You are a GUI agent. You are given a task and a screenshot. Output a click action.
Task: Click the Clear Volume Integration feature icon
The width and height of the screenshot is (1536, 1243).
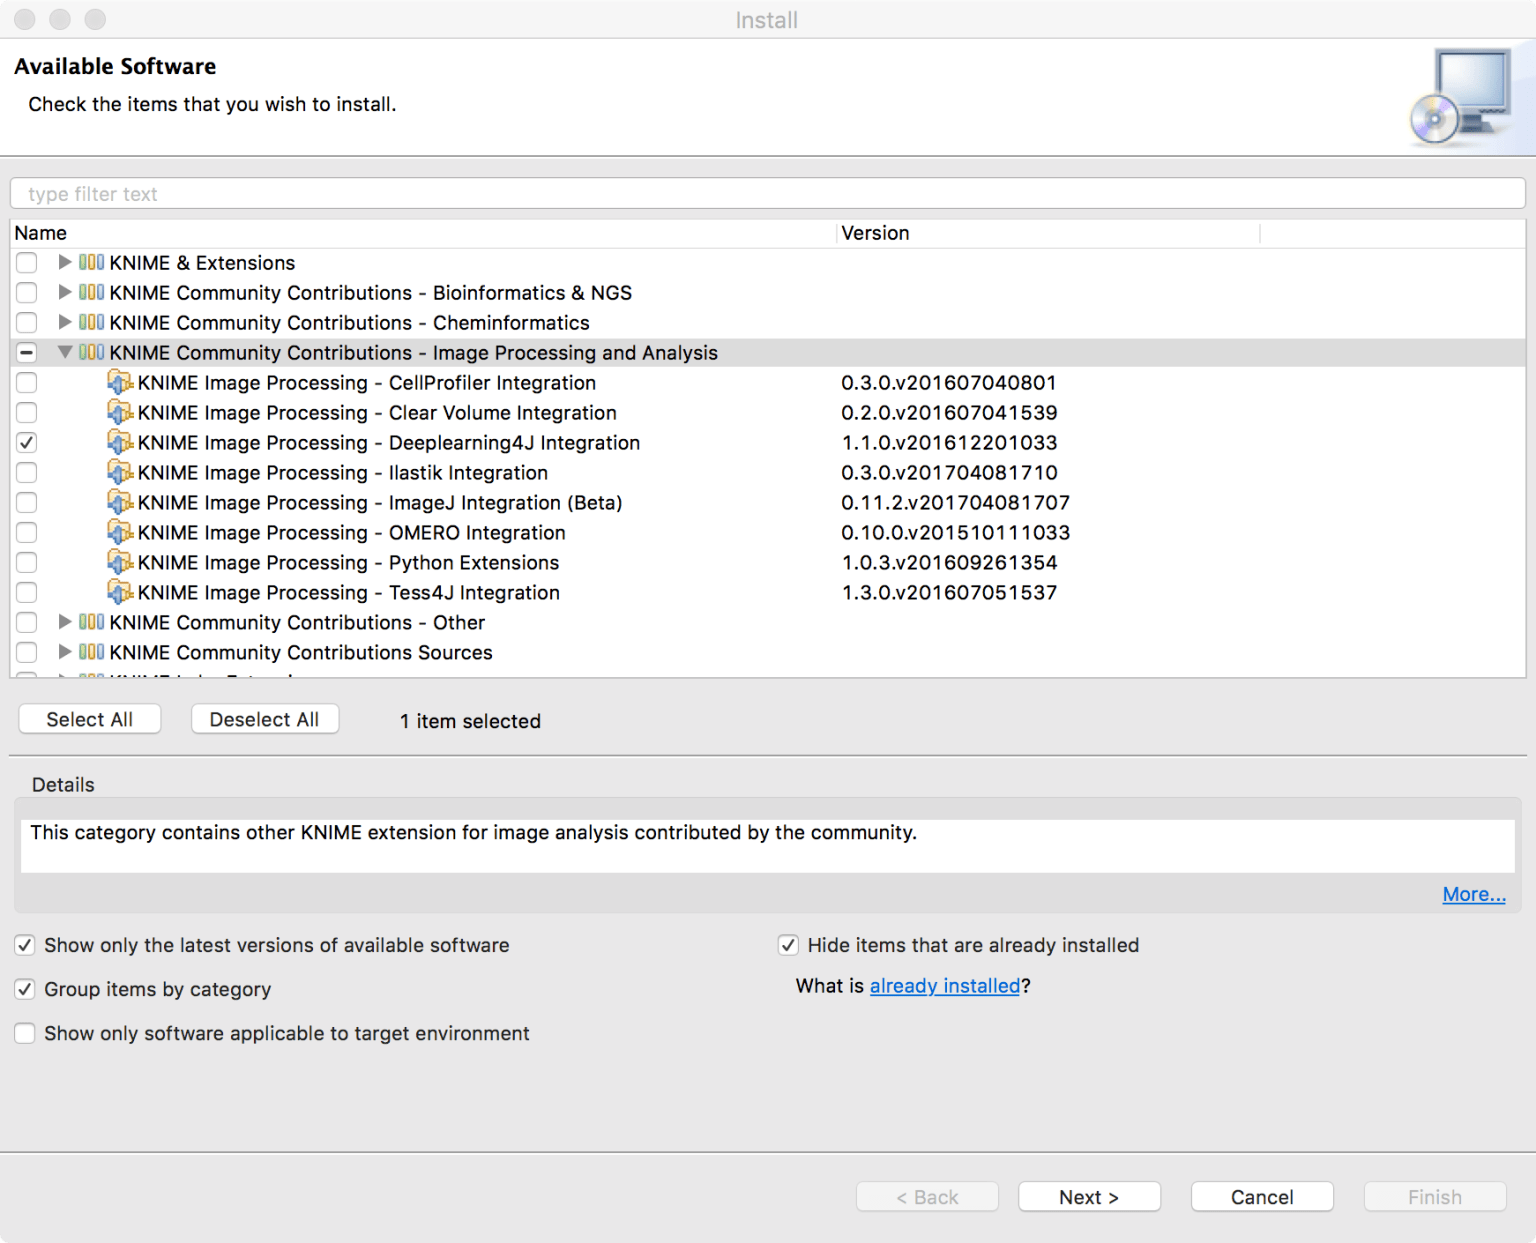click(120, 412)
